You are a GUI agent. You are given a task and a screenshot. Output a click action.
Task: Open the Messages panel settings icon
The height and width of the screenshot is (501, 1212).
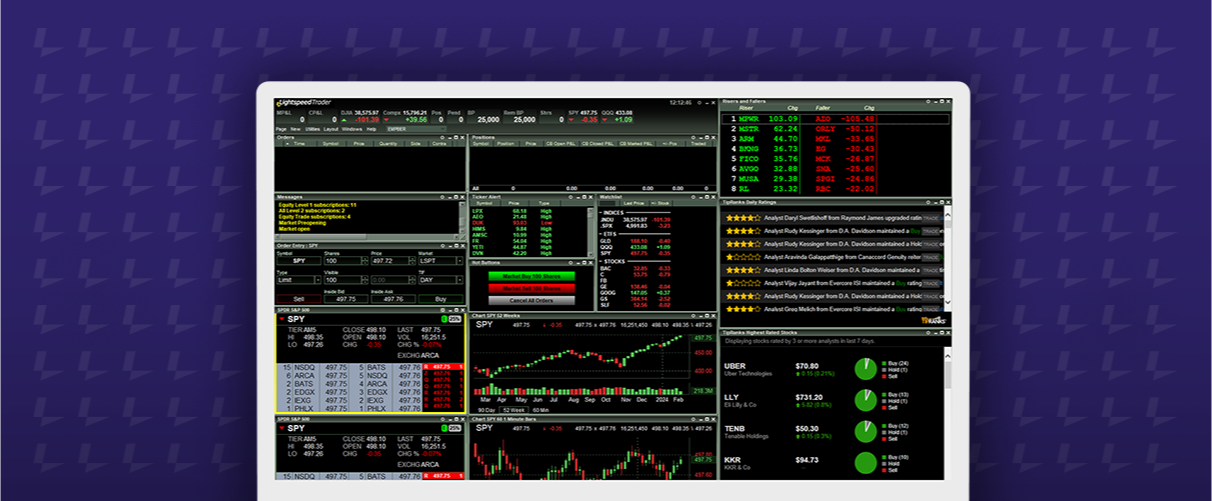pyautogui.click(x=442, y=197)
